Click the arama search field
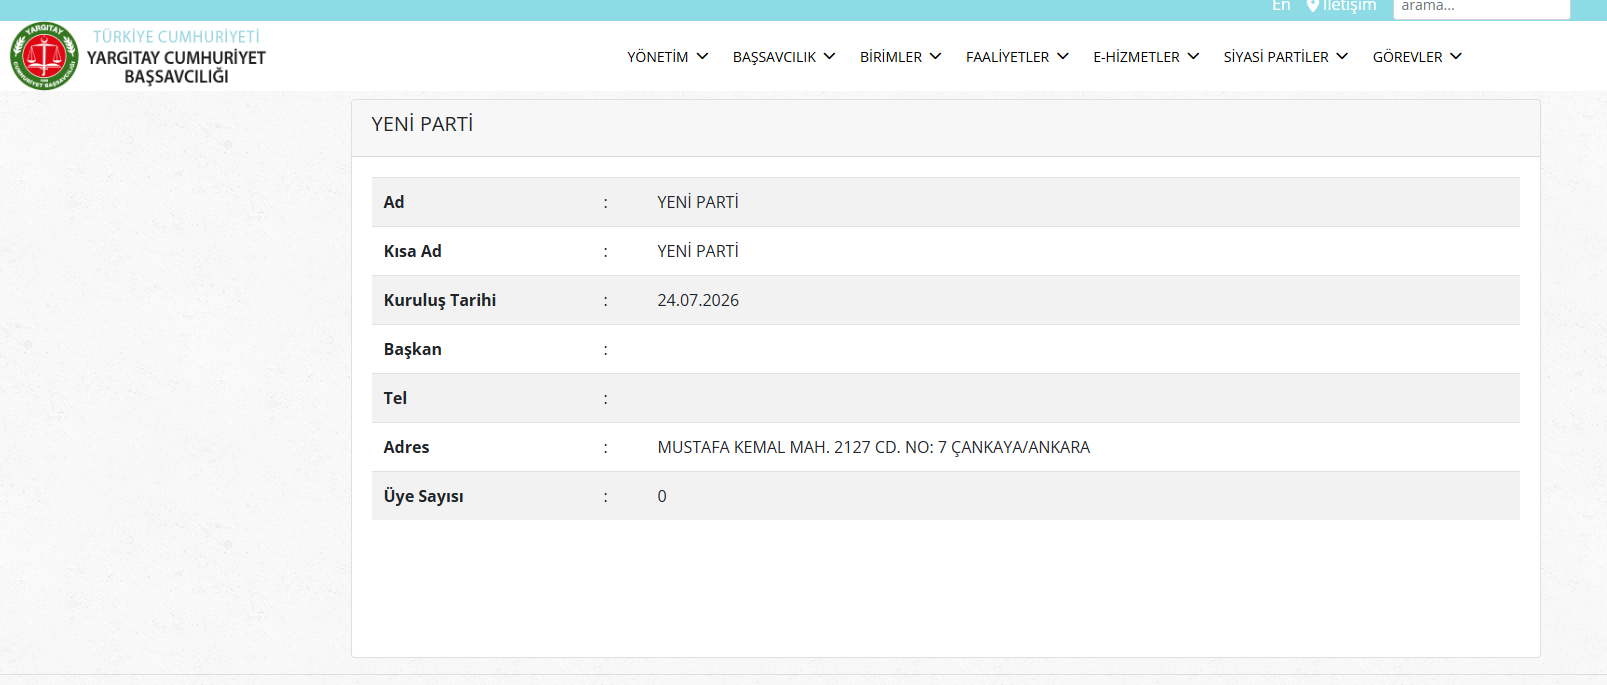The height and width of the screenshot is (685, 1607). coord(1481,7)
